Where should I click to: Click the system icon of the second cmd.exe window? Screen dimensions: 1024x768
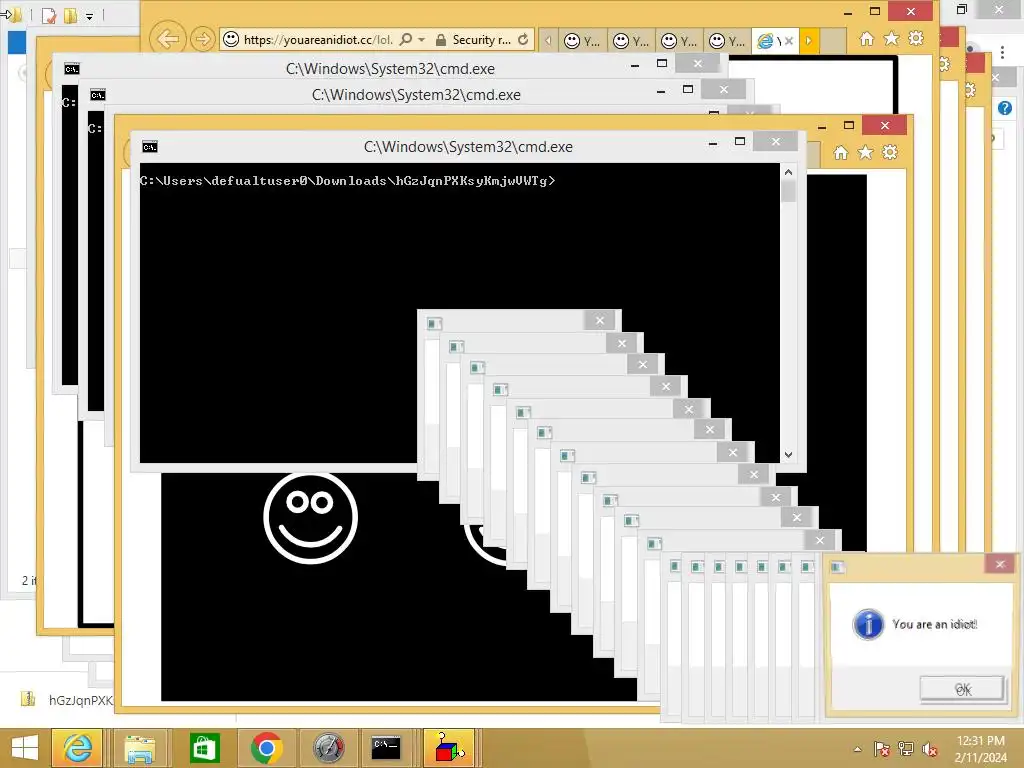click(97, 95)
